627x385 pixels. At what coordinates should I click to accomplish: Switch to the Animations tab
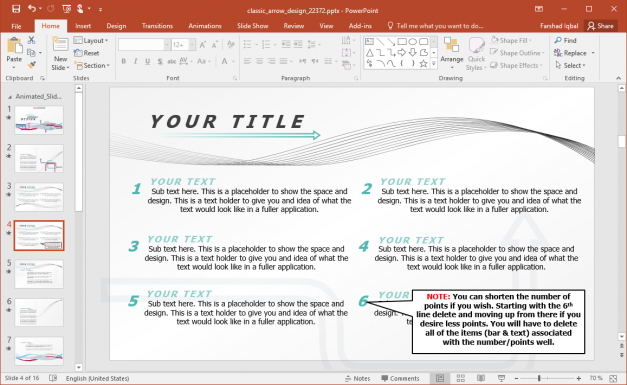click(x=205, y=26)
